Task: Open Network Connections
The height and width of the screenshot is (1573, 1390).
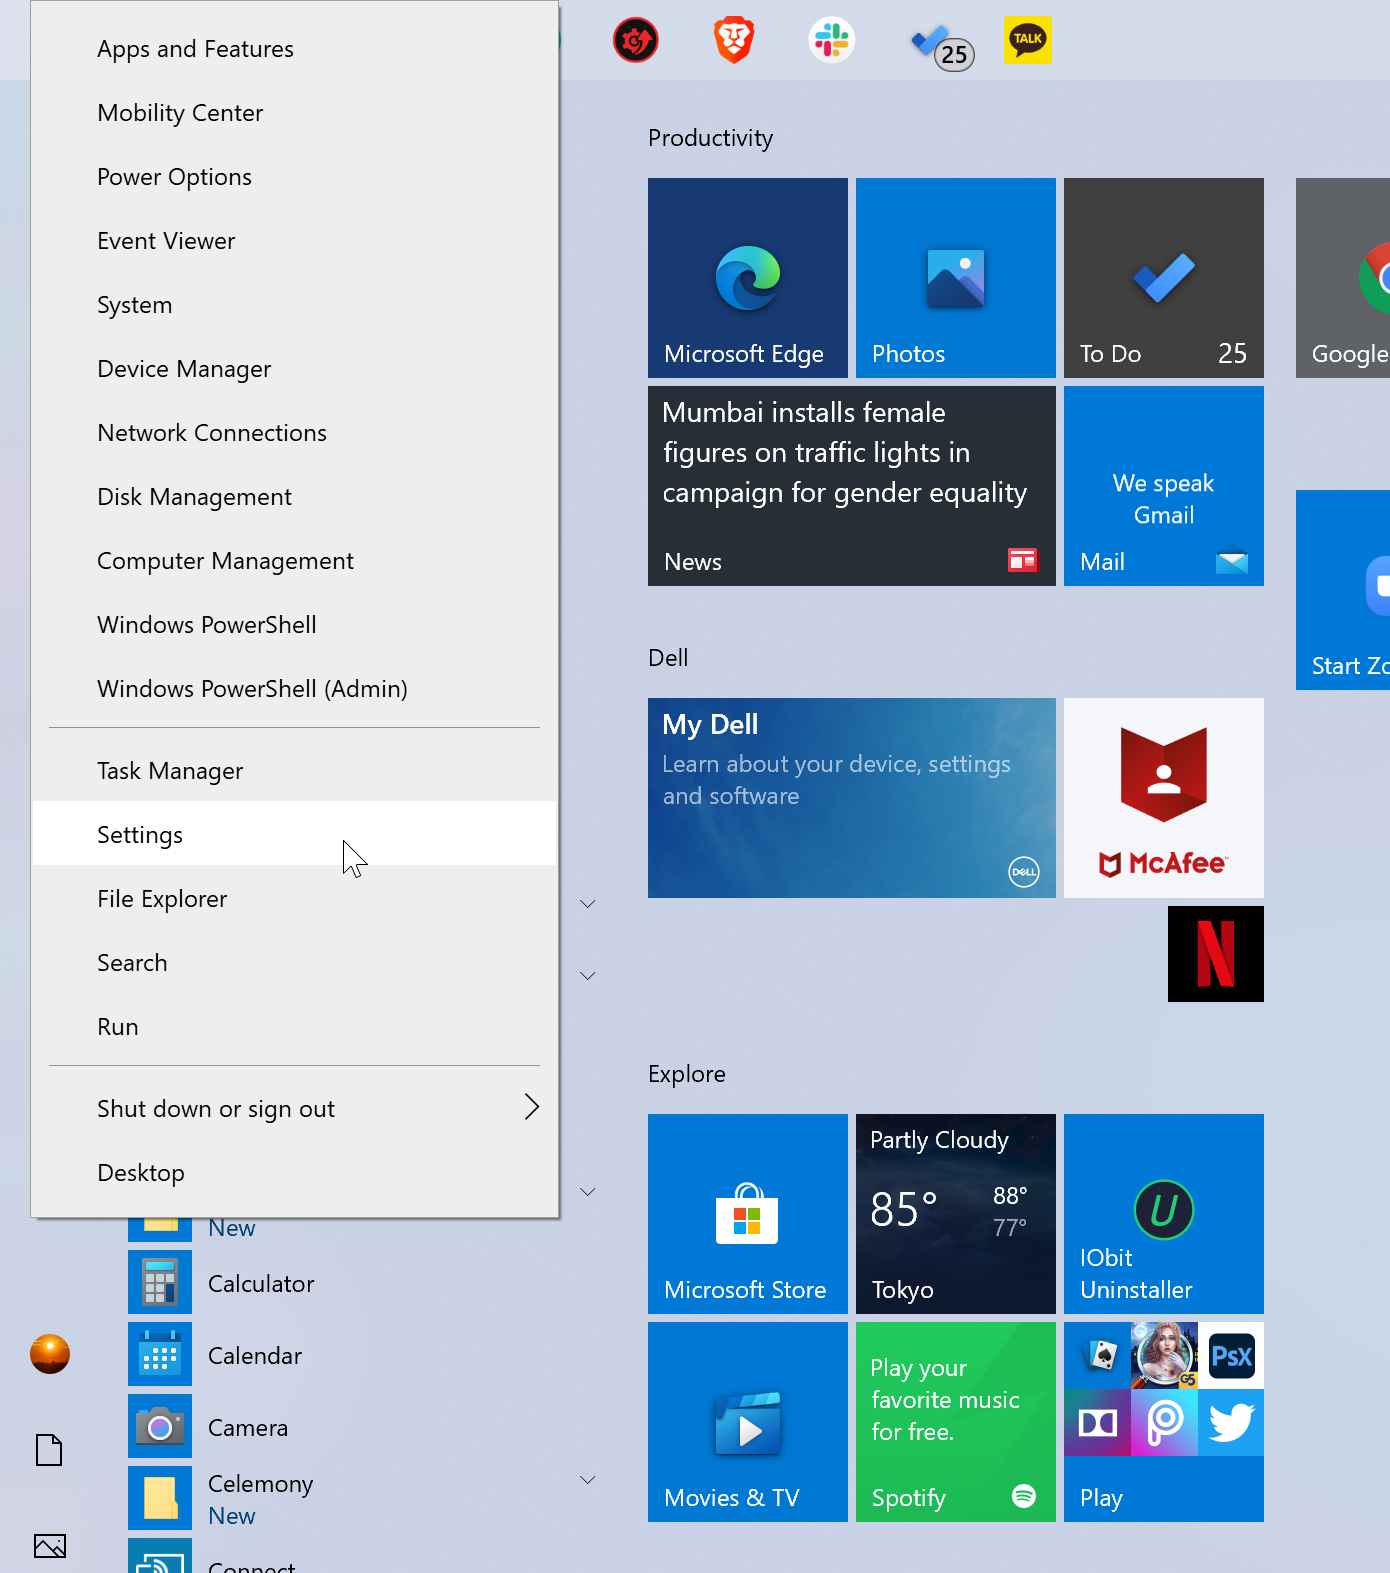Action: pos(294,433)
